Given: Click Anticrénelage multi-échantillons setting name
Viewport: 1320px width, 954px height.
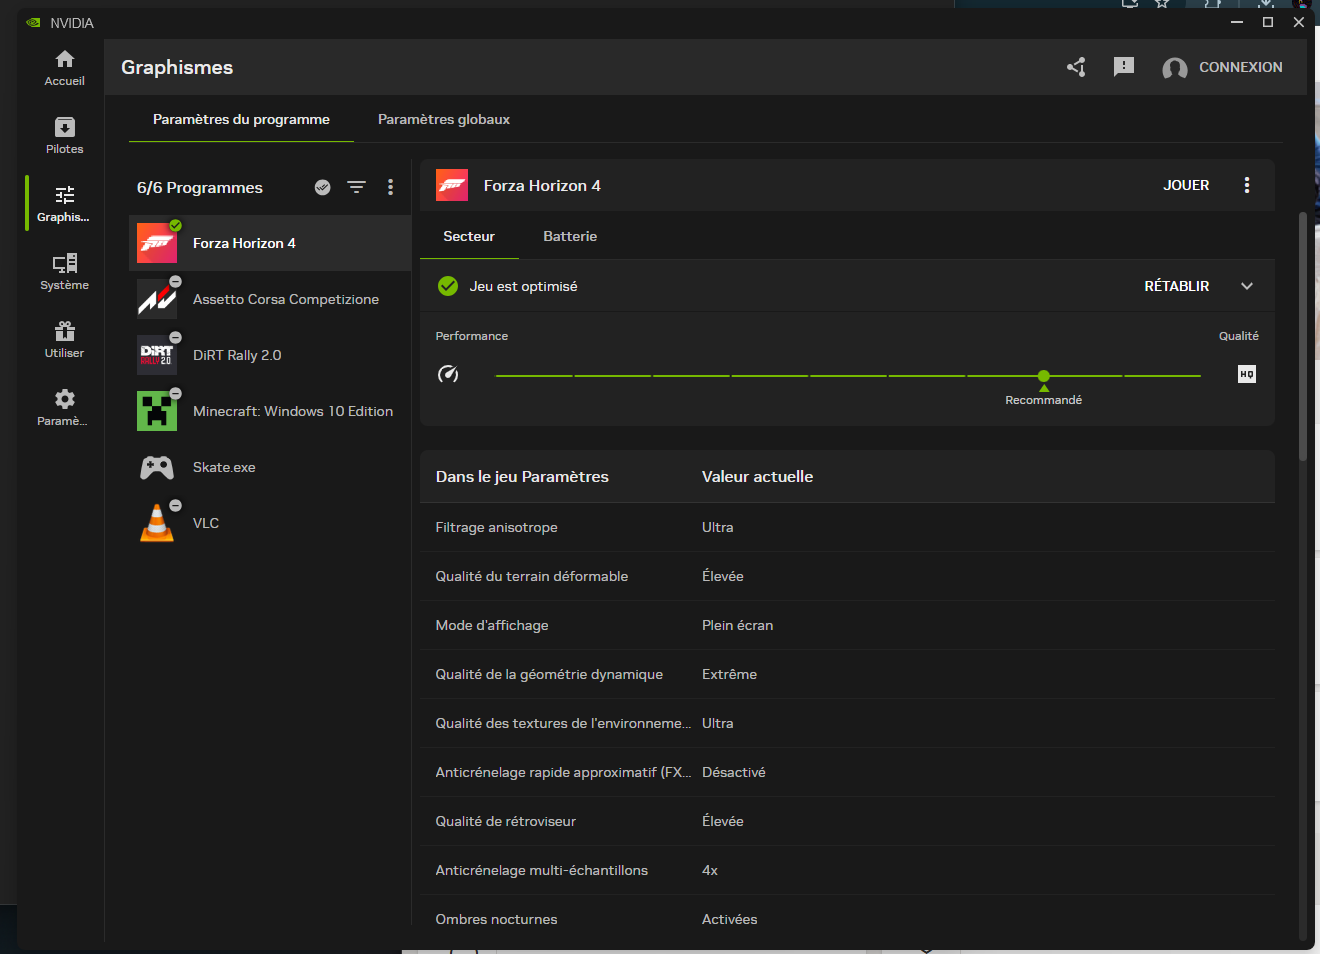Looking at the screenshot, I should pyautogui.click(x=542, y=870).
